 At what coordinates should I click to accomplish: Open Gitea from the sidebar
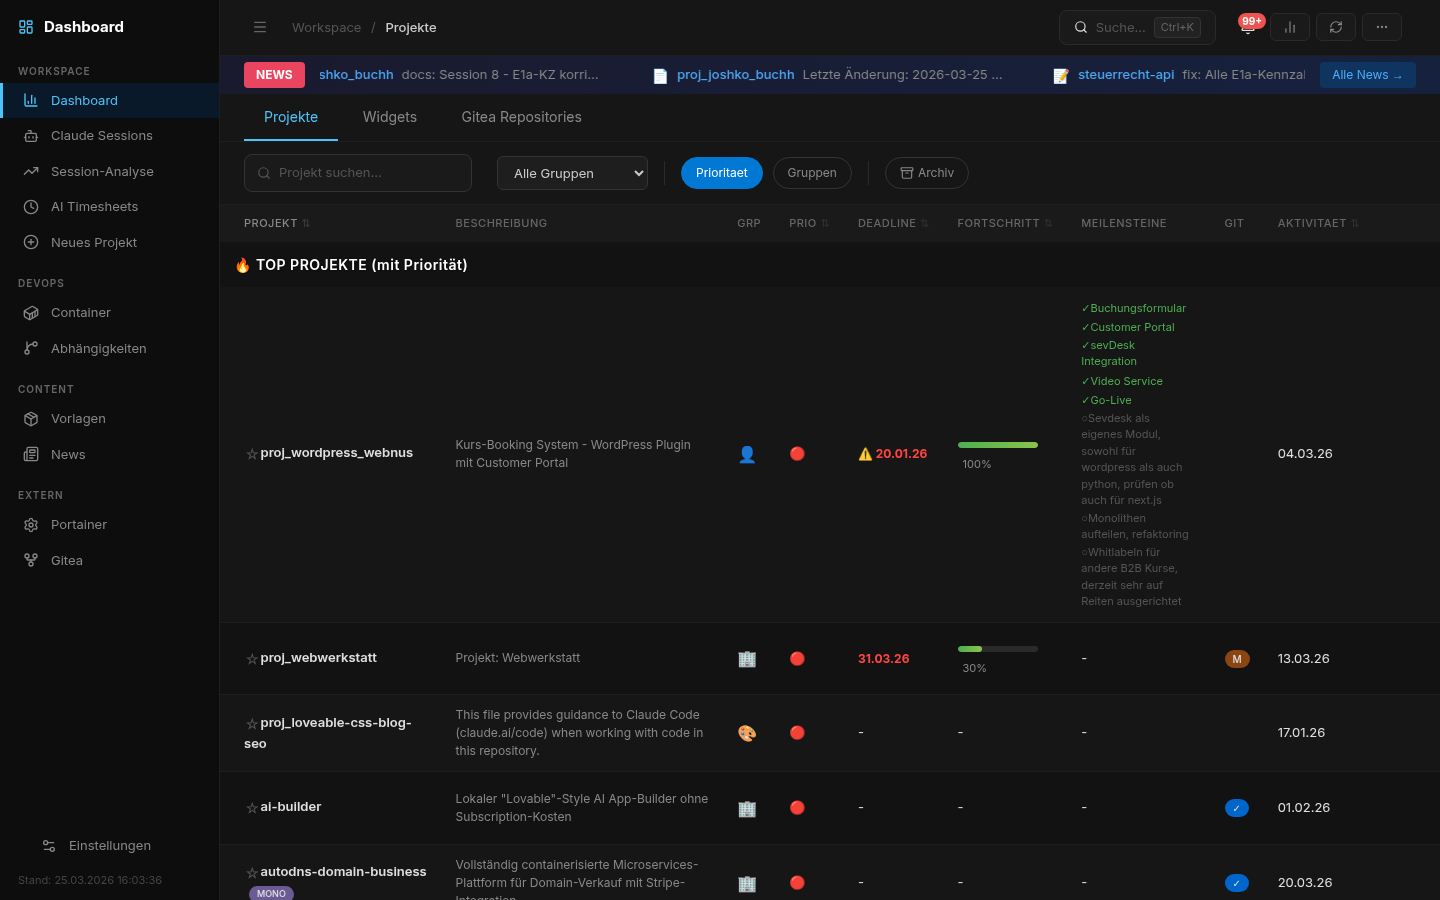click(x=67, y=560)
